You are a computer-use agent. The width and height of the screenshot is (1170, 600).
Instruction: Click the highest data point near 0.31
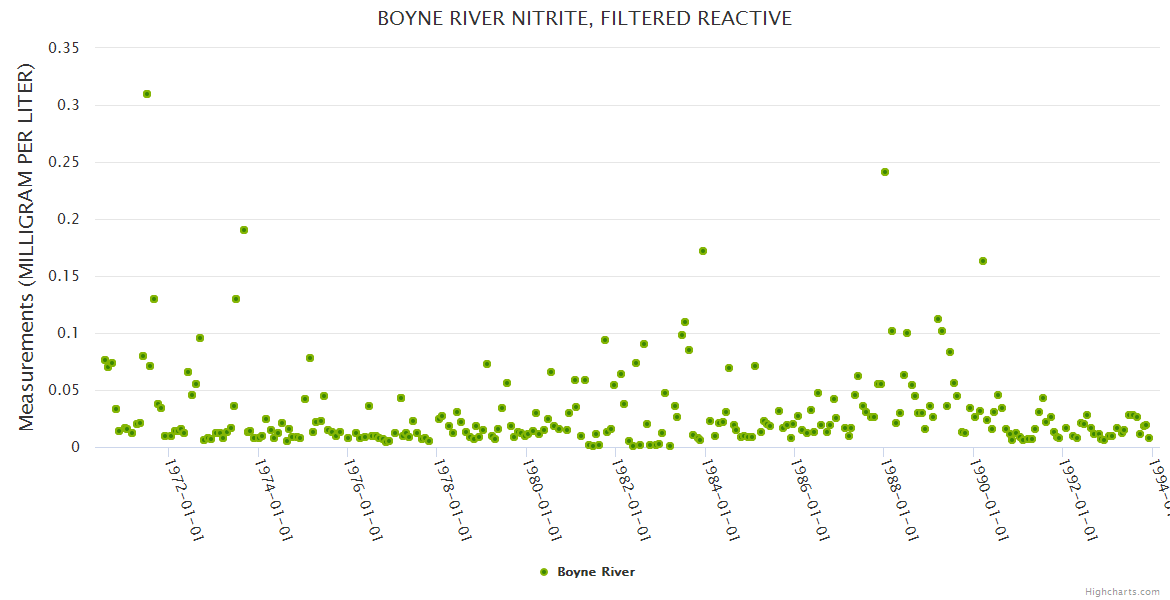(147, 94)
